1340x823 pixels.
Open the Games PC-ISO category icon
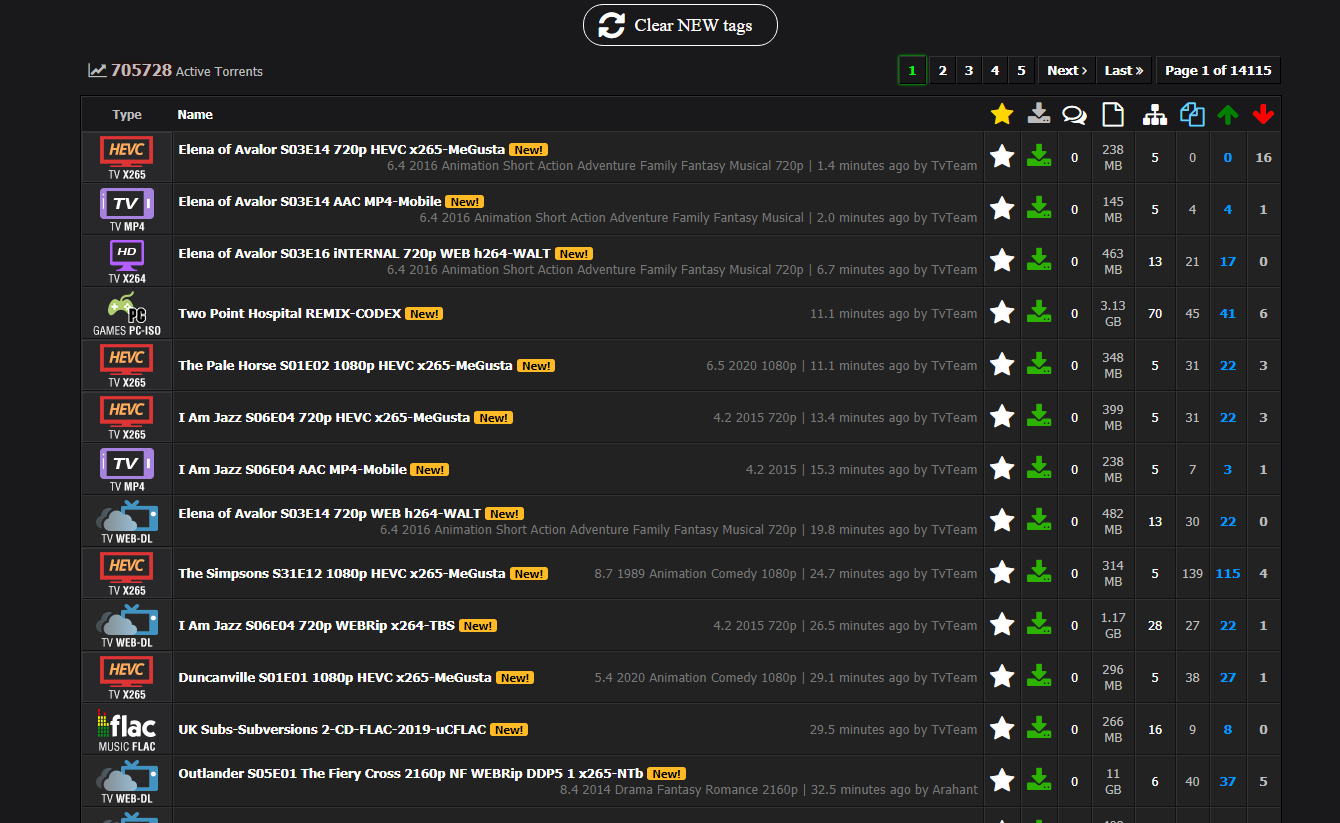[127, 314]
